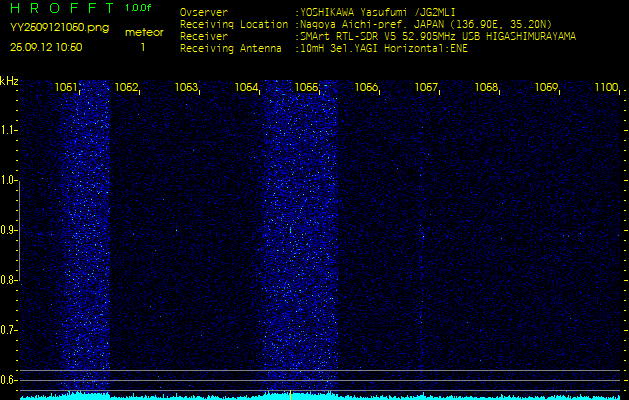Click the meteor label
The width and height of the screenshot is (629, 400).
[144, 32]
